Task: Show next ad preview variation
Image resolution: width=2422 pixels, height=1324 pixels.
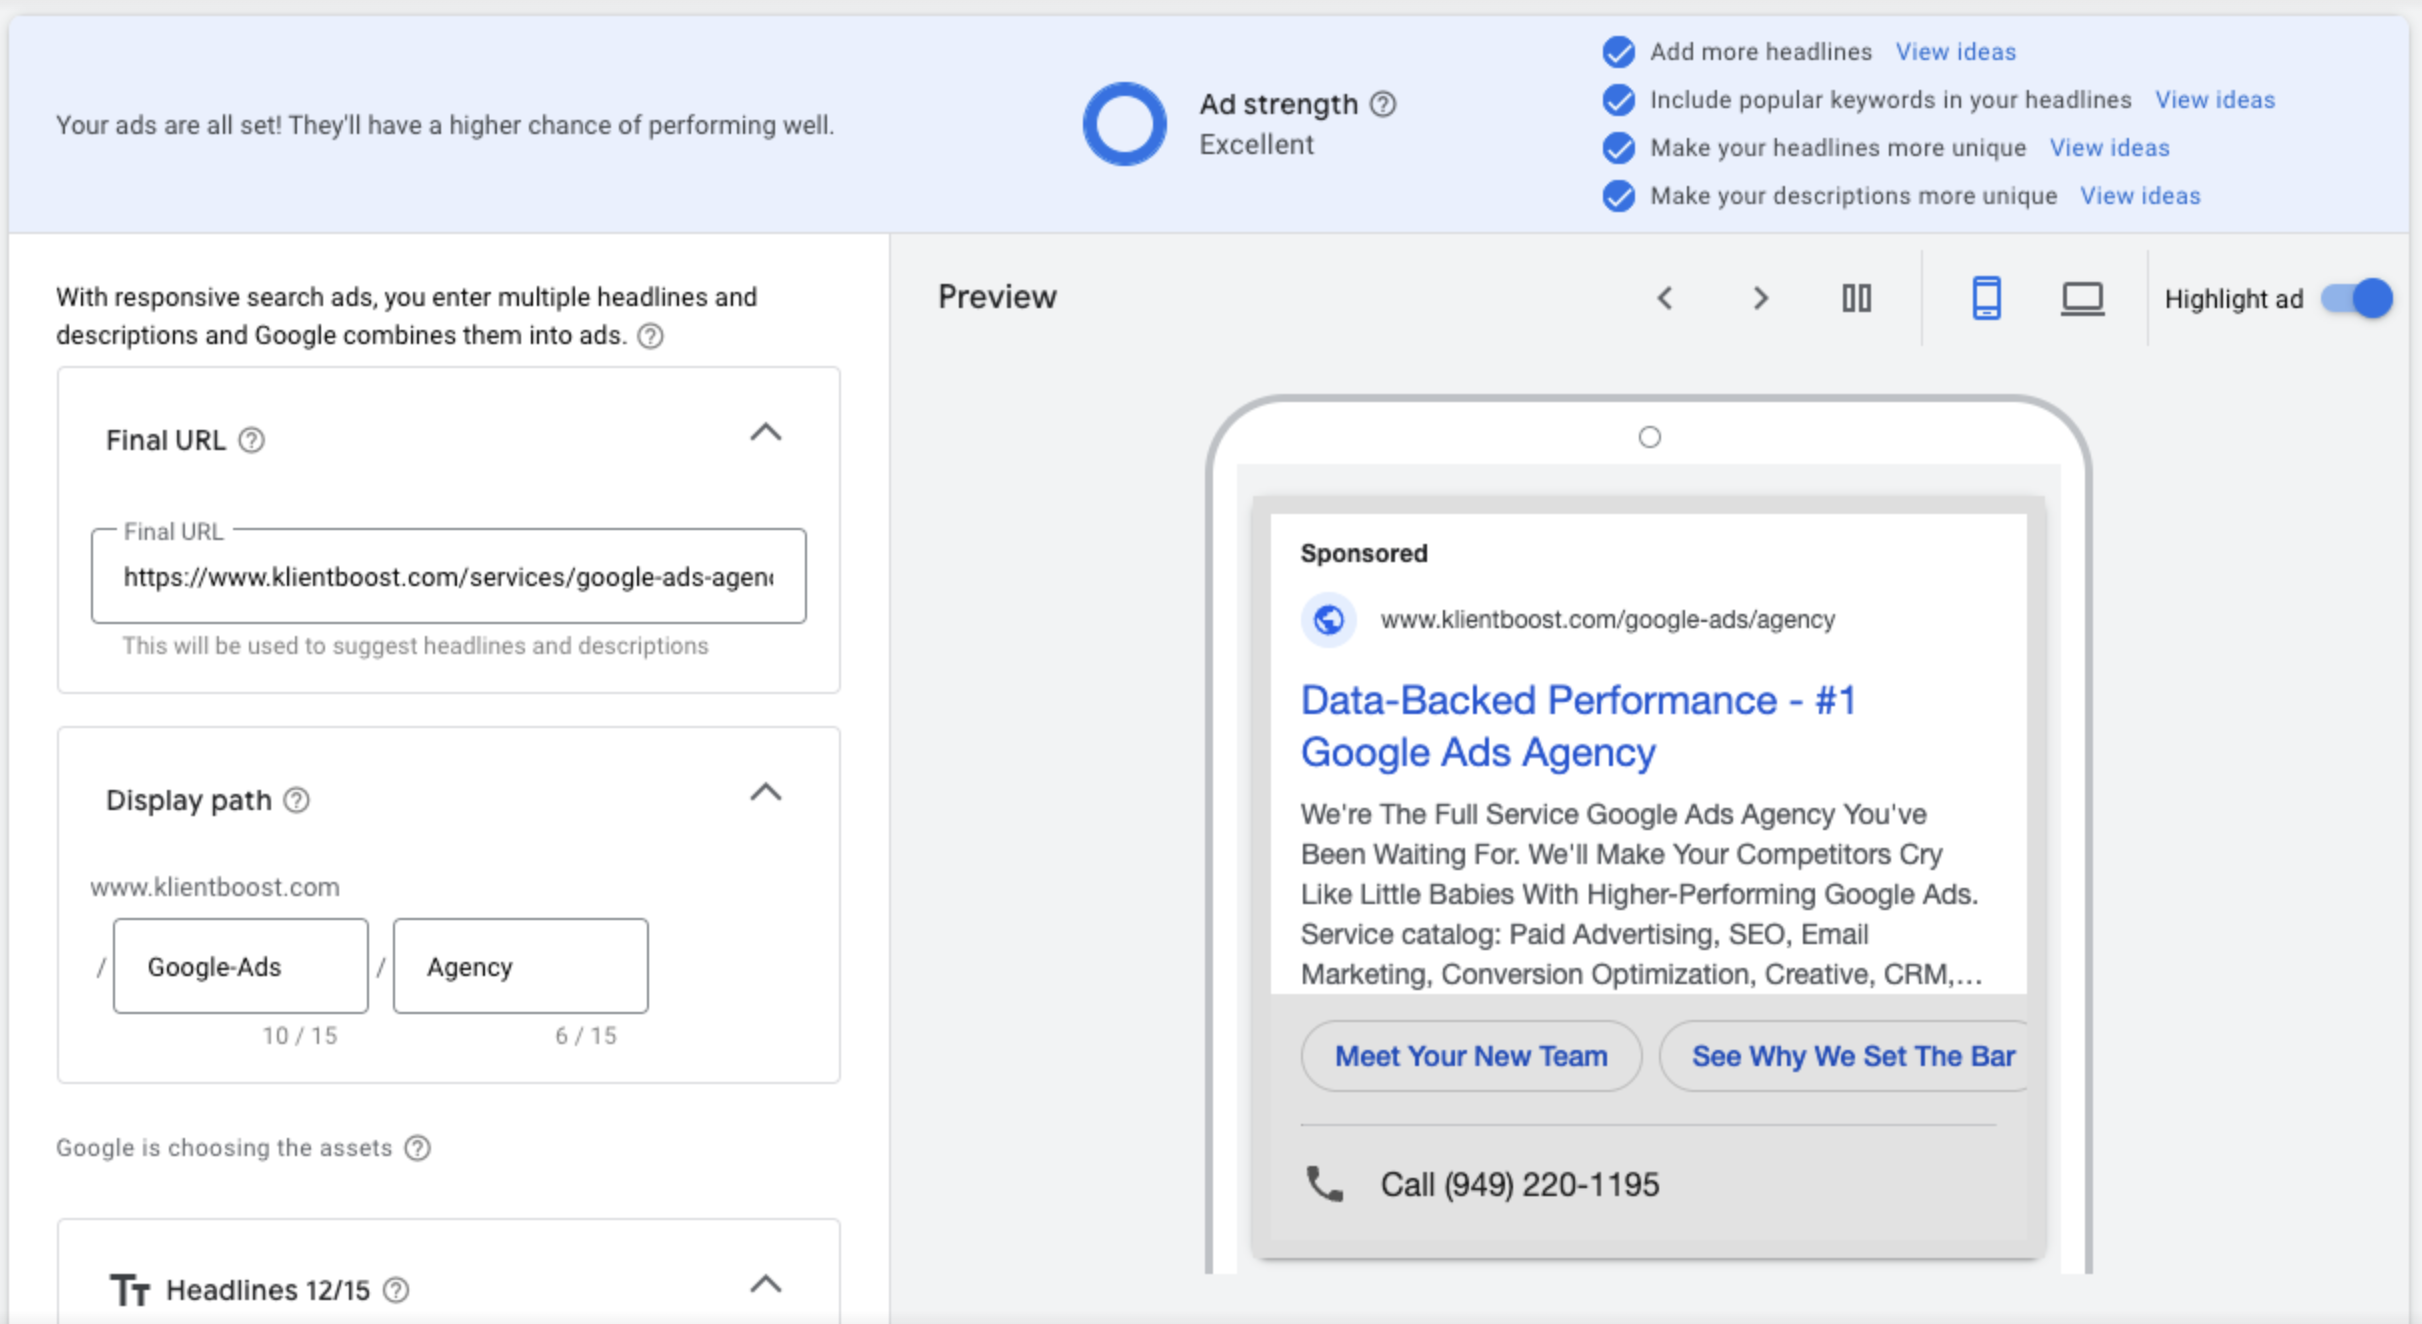Action: [x=1761, y=298]
